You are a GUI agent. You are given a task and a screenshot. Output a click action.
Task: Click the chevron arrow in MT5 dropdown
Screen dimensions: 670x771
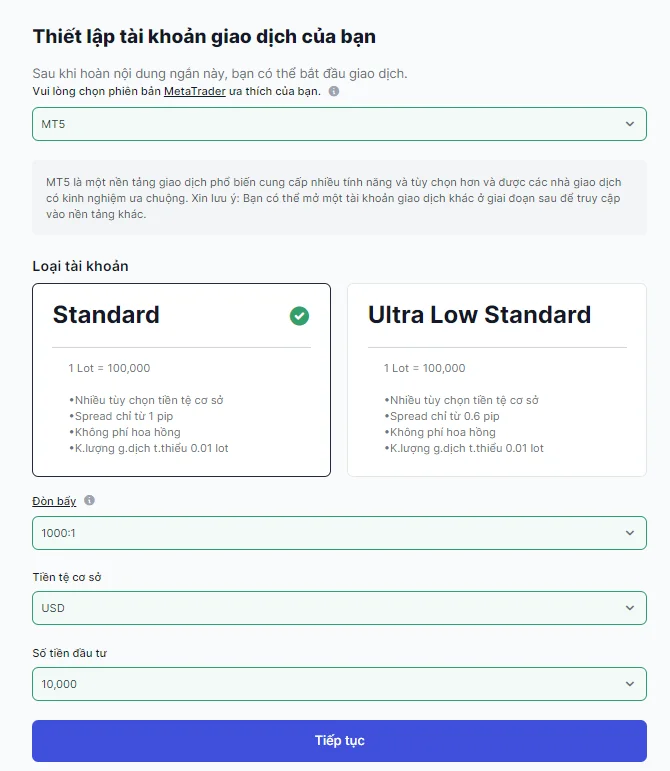(630, 124)
